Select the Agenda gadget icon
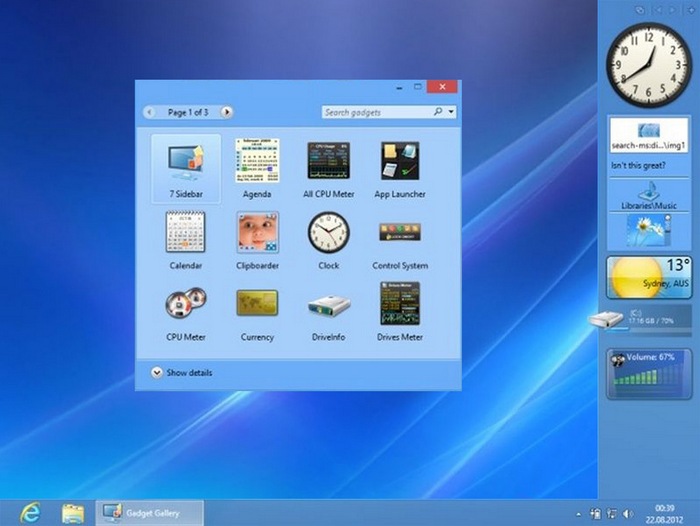The image size is (700, 526). (x=257, y=160)
